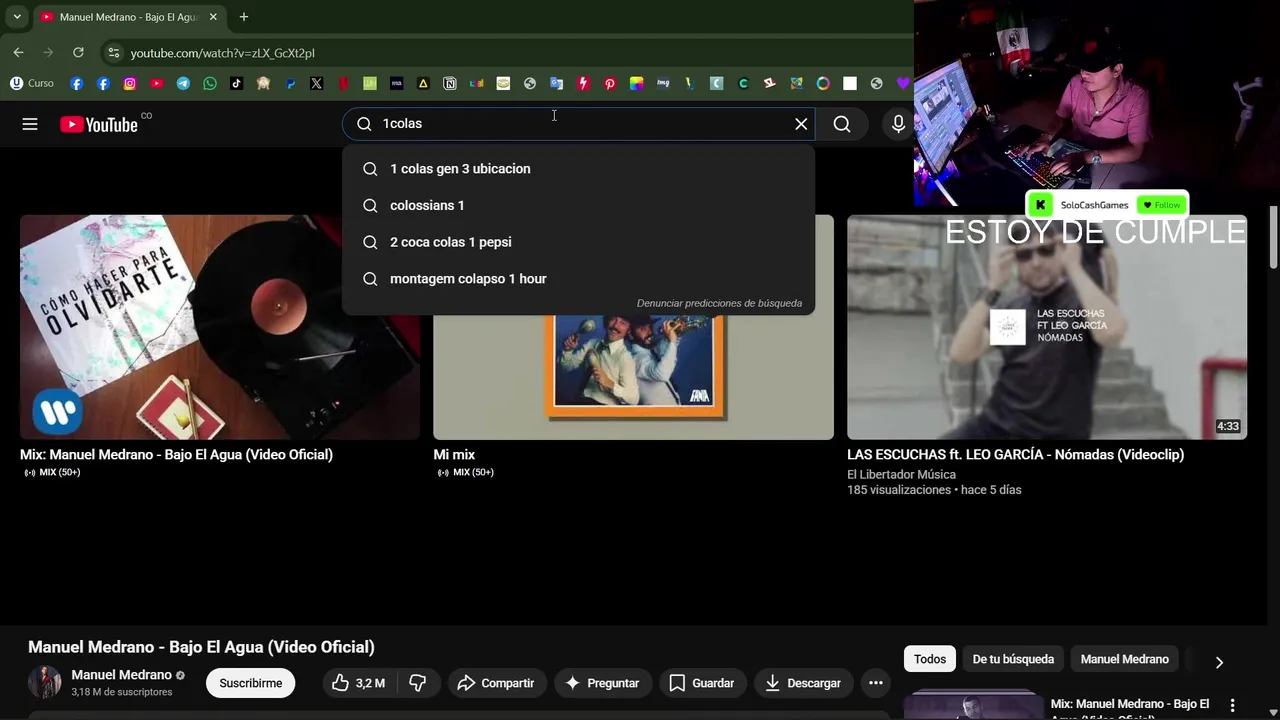1280x720 pixels.
Task: Click the Descargar download button
Action: point(803,683)
